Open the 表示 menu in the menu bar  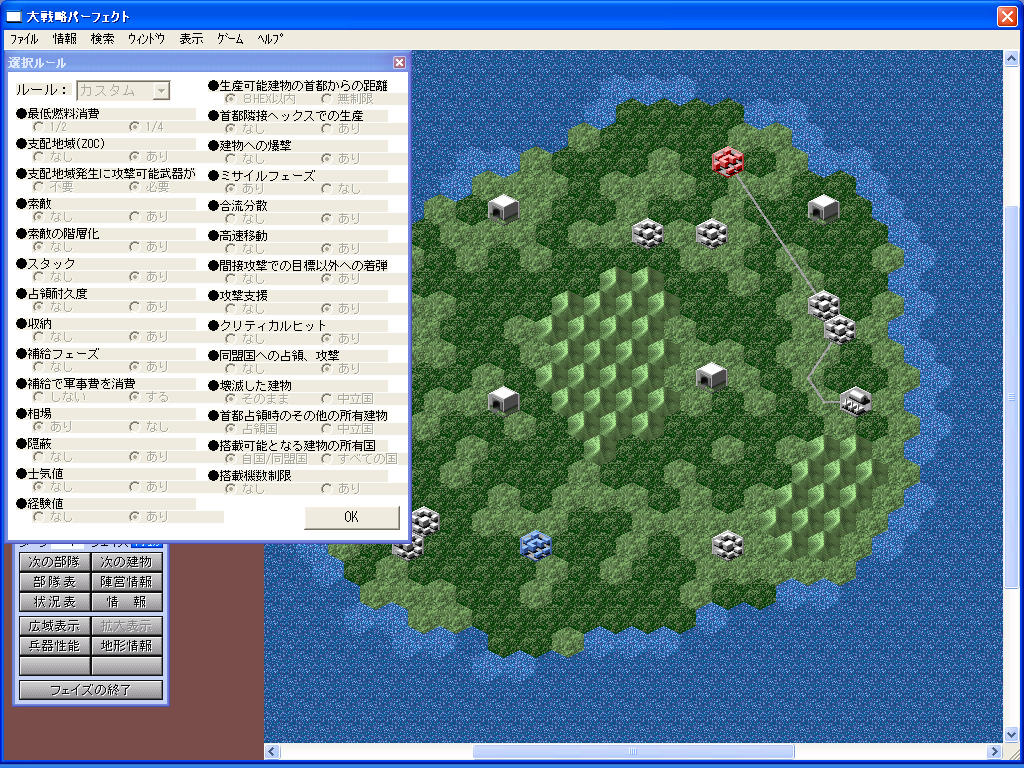click(191, 39)
